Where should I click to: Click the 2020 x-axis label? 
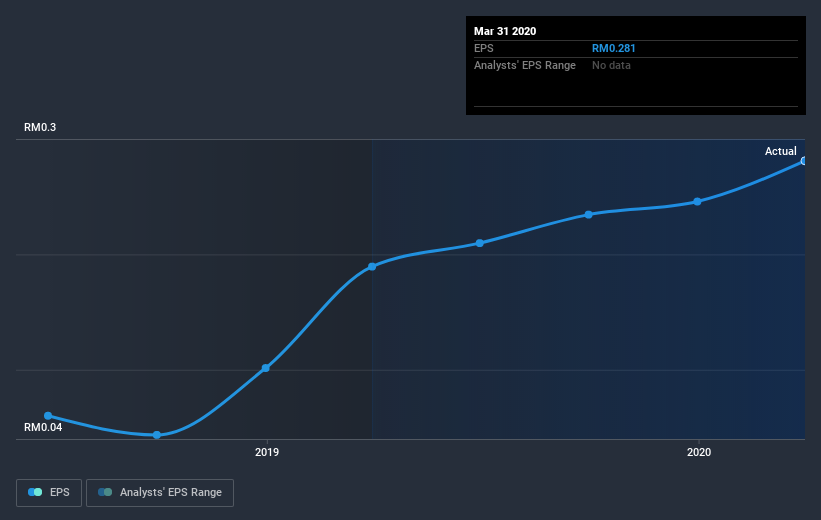699,452
